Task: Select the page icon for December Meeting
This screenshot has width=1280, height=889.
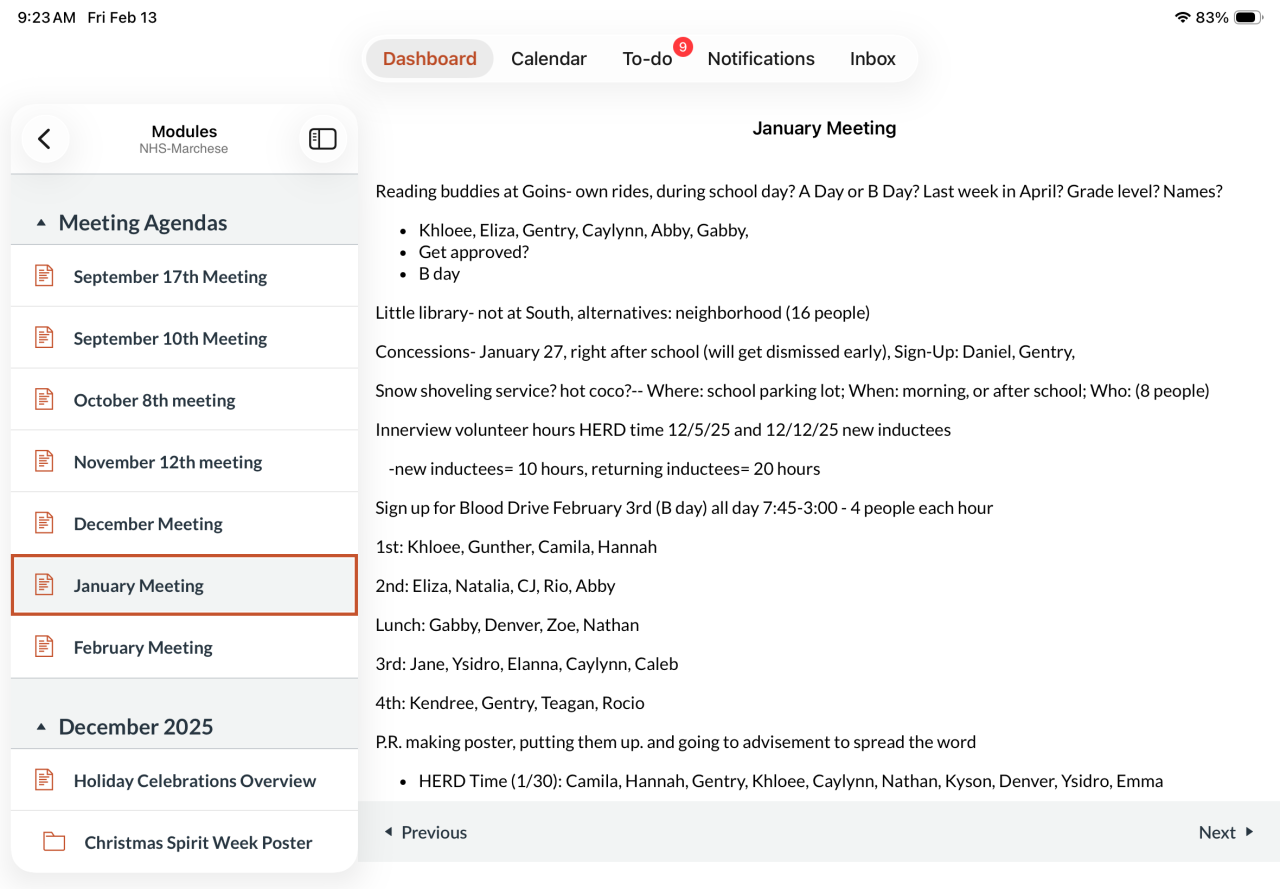Action: pos(44,523)
